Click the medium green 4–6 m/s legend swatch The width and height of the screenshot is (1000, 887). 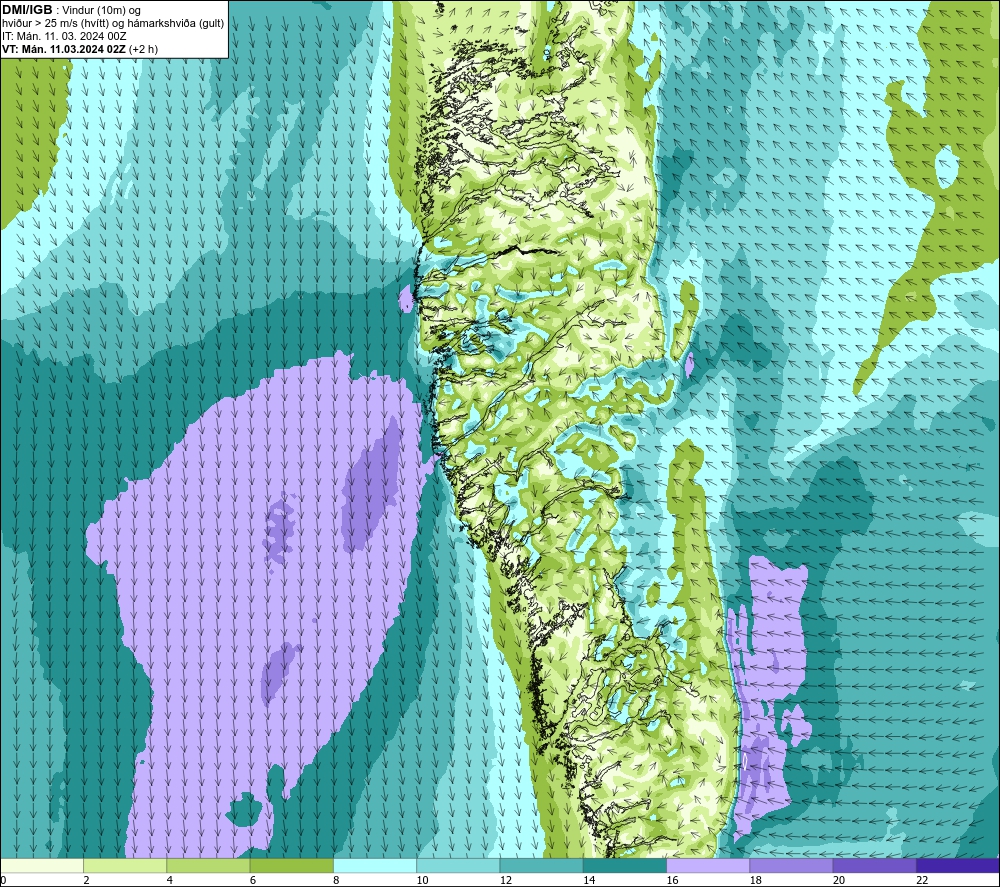click(x=209, y=865)
